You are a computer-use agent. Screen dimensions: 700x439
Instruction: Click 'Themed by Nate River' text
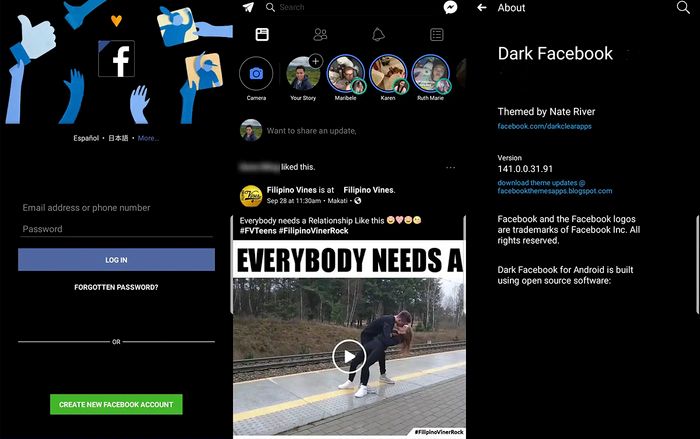point(546,112)
